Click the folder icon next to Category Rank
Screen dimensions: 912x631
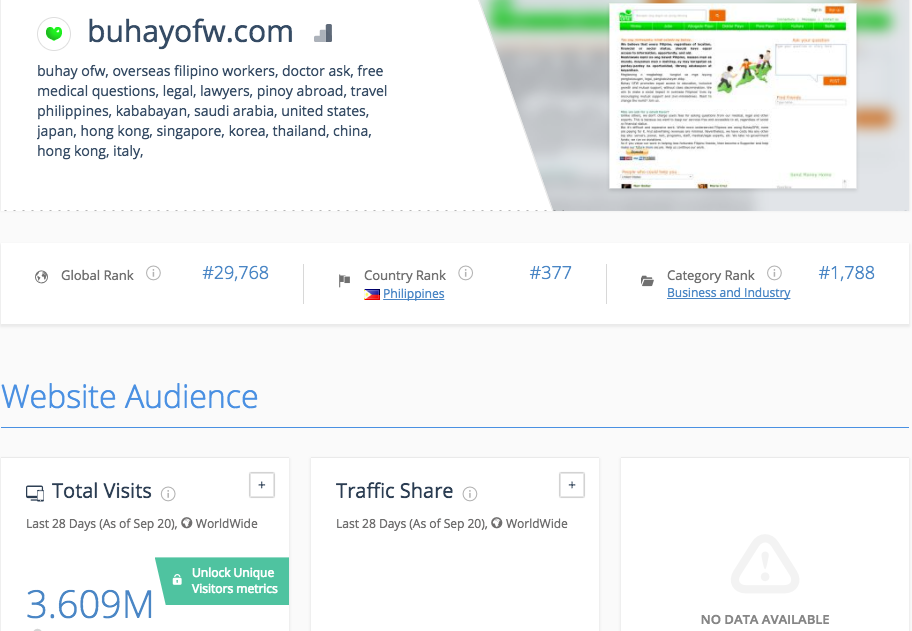(x=647, y=281)
